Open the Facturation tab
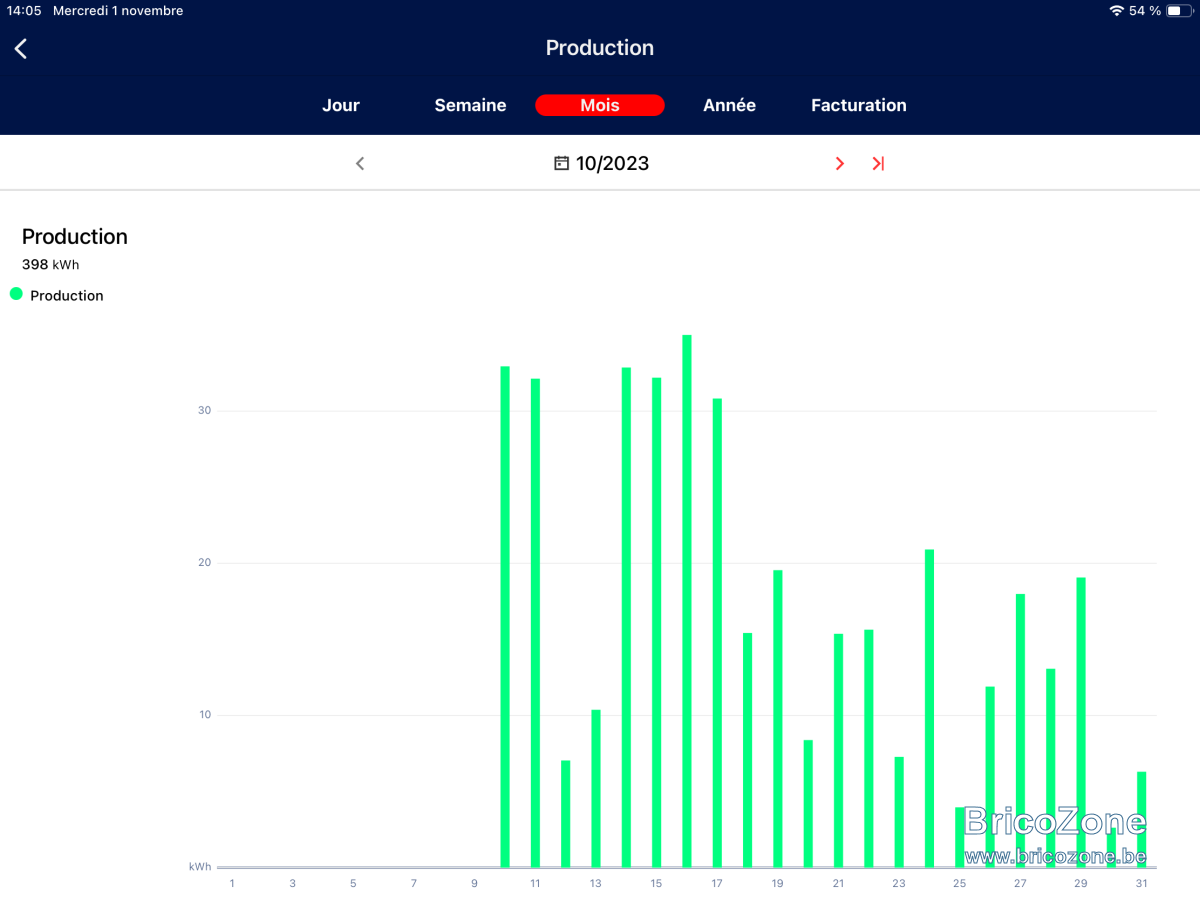 pyautogui.click(x=859, y=105)
